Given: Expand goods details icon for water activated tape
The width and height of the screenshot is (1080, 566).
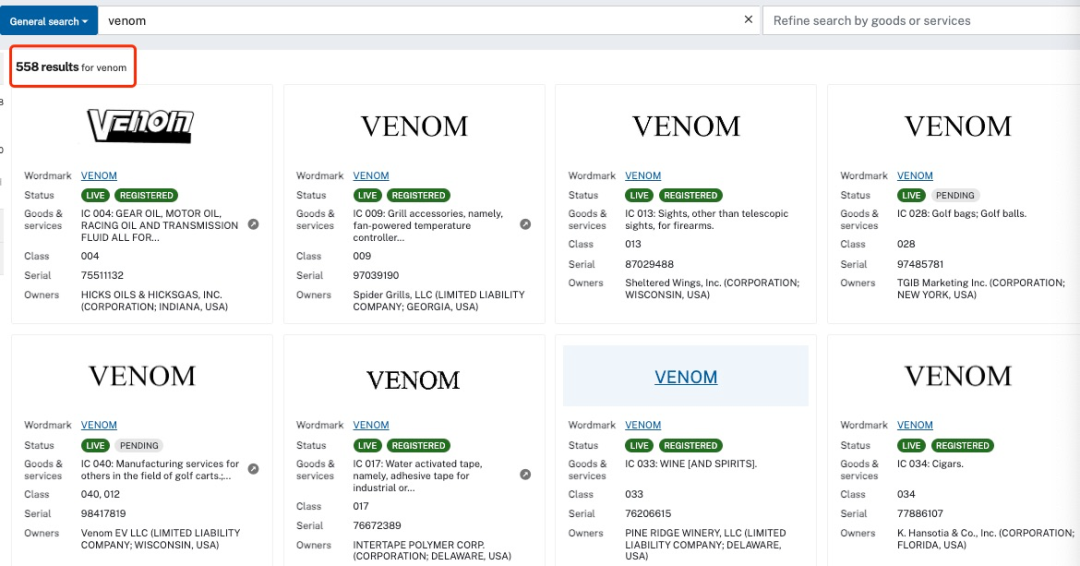Looking at the screenshot, I should [525, 475].
